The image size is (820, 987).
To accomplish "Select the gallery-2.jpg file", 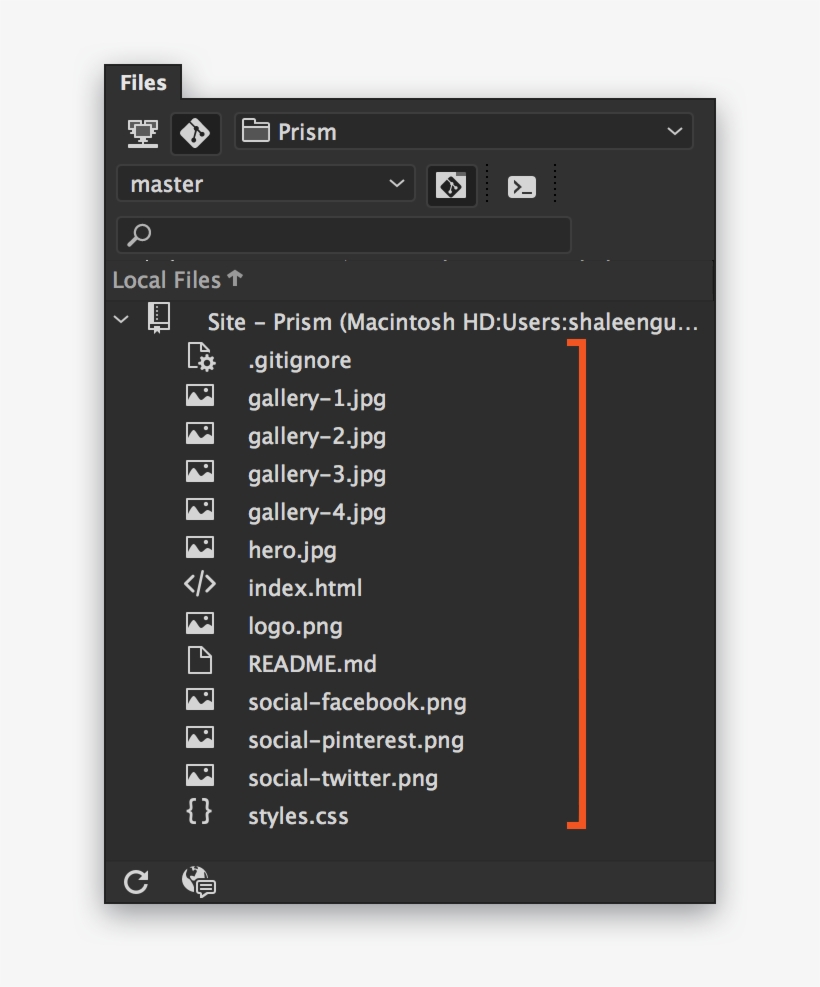I will (318, 435).
